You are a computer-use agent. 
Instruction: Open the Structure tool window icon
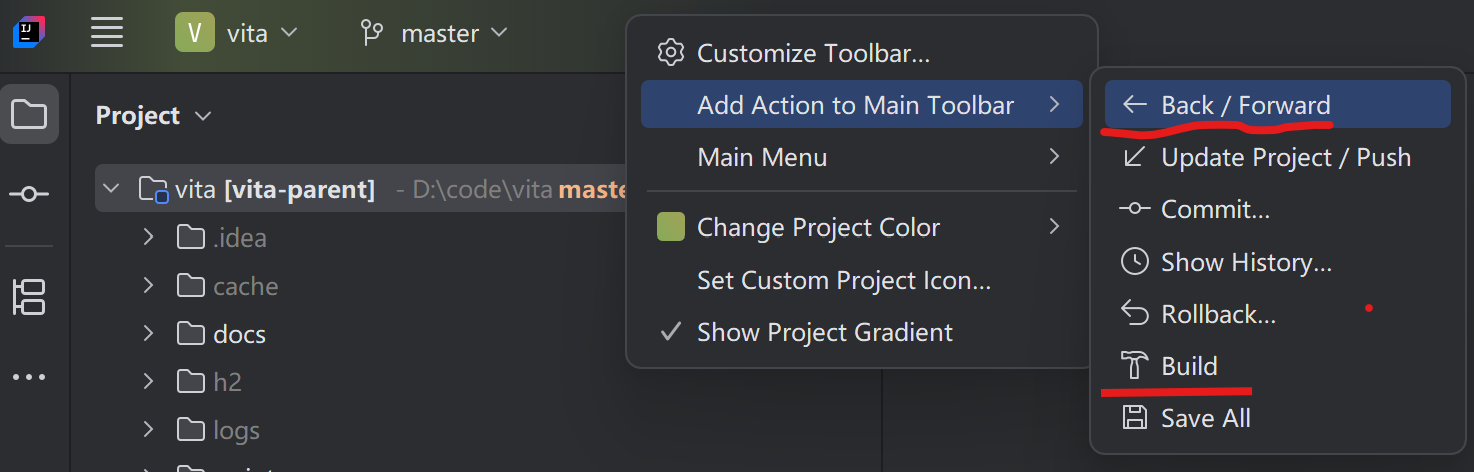click(x=29, y=297)
